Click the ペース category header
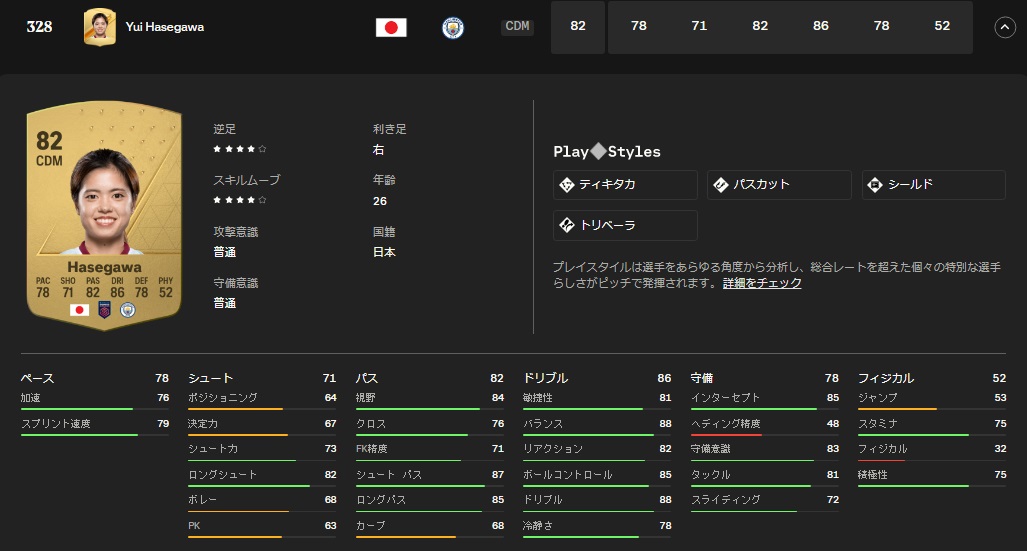1027x551 pixels. coord(38,378)
